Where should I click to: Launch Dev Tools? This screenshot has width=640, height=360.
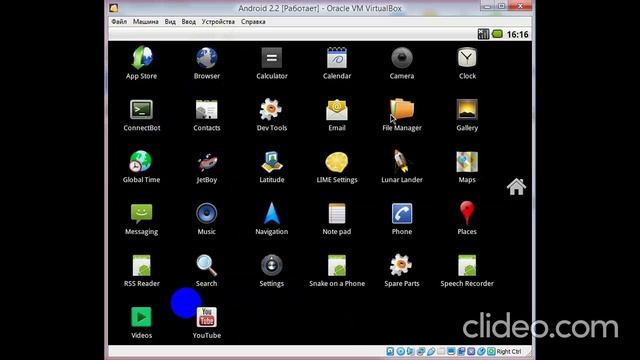(272, 115)
